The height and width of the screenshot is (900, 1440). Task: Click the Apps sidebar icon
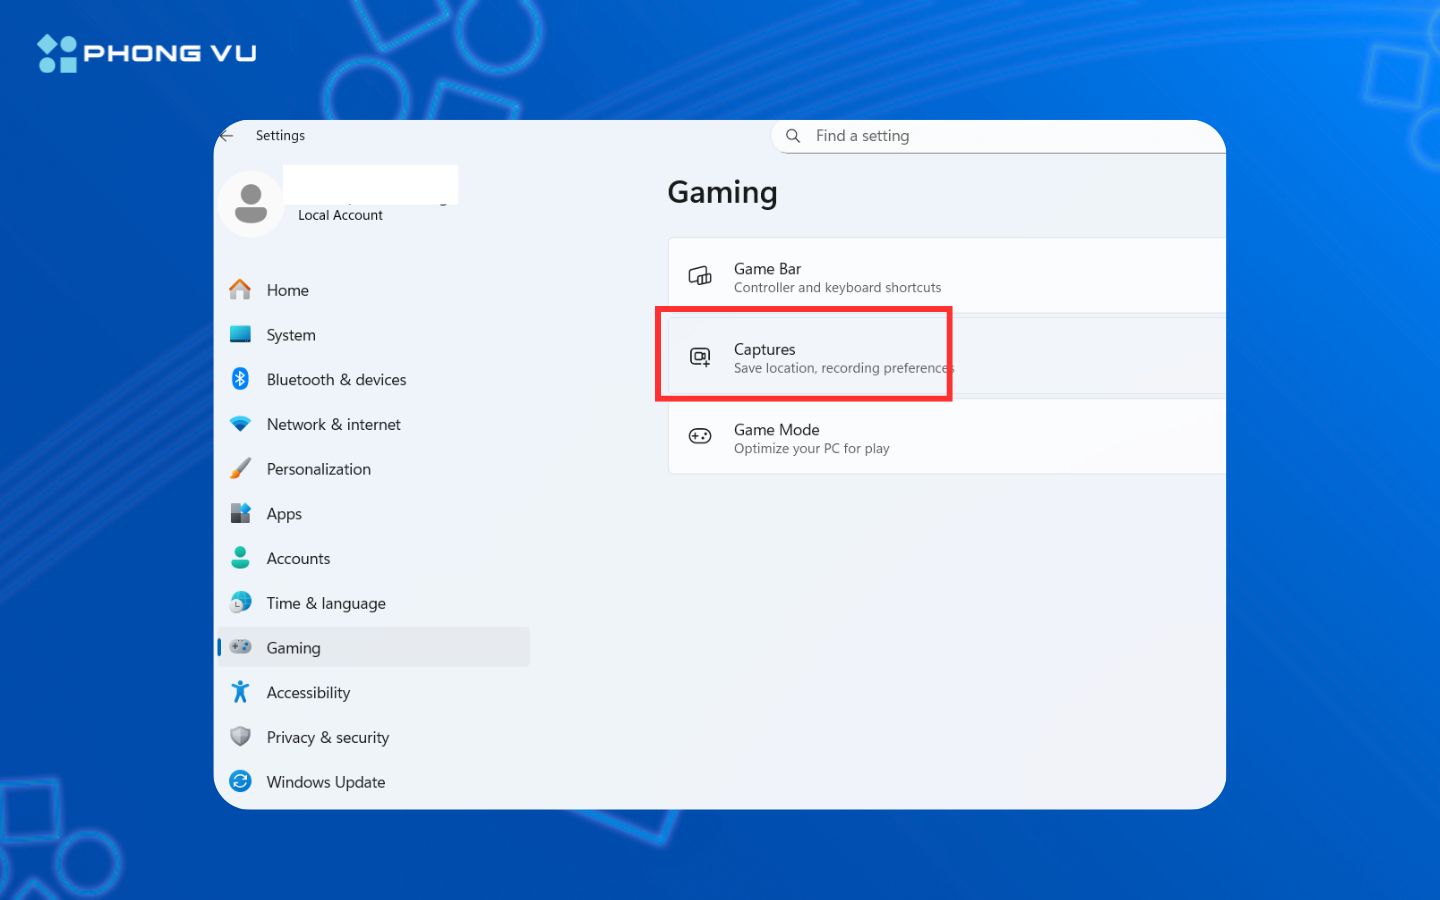241,513
